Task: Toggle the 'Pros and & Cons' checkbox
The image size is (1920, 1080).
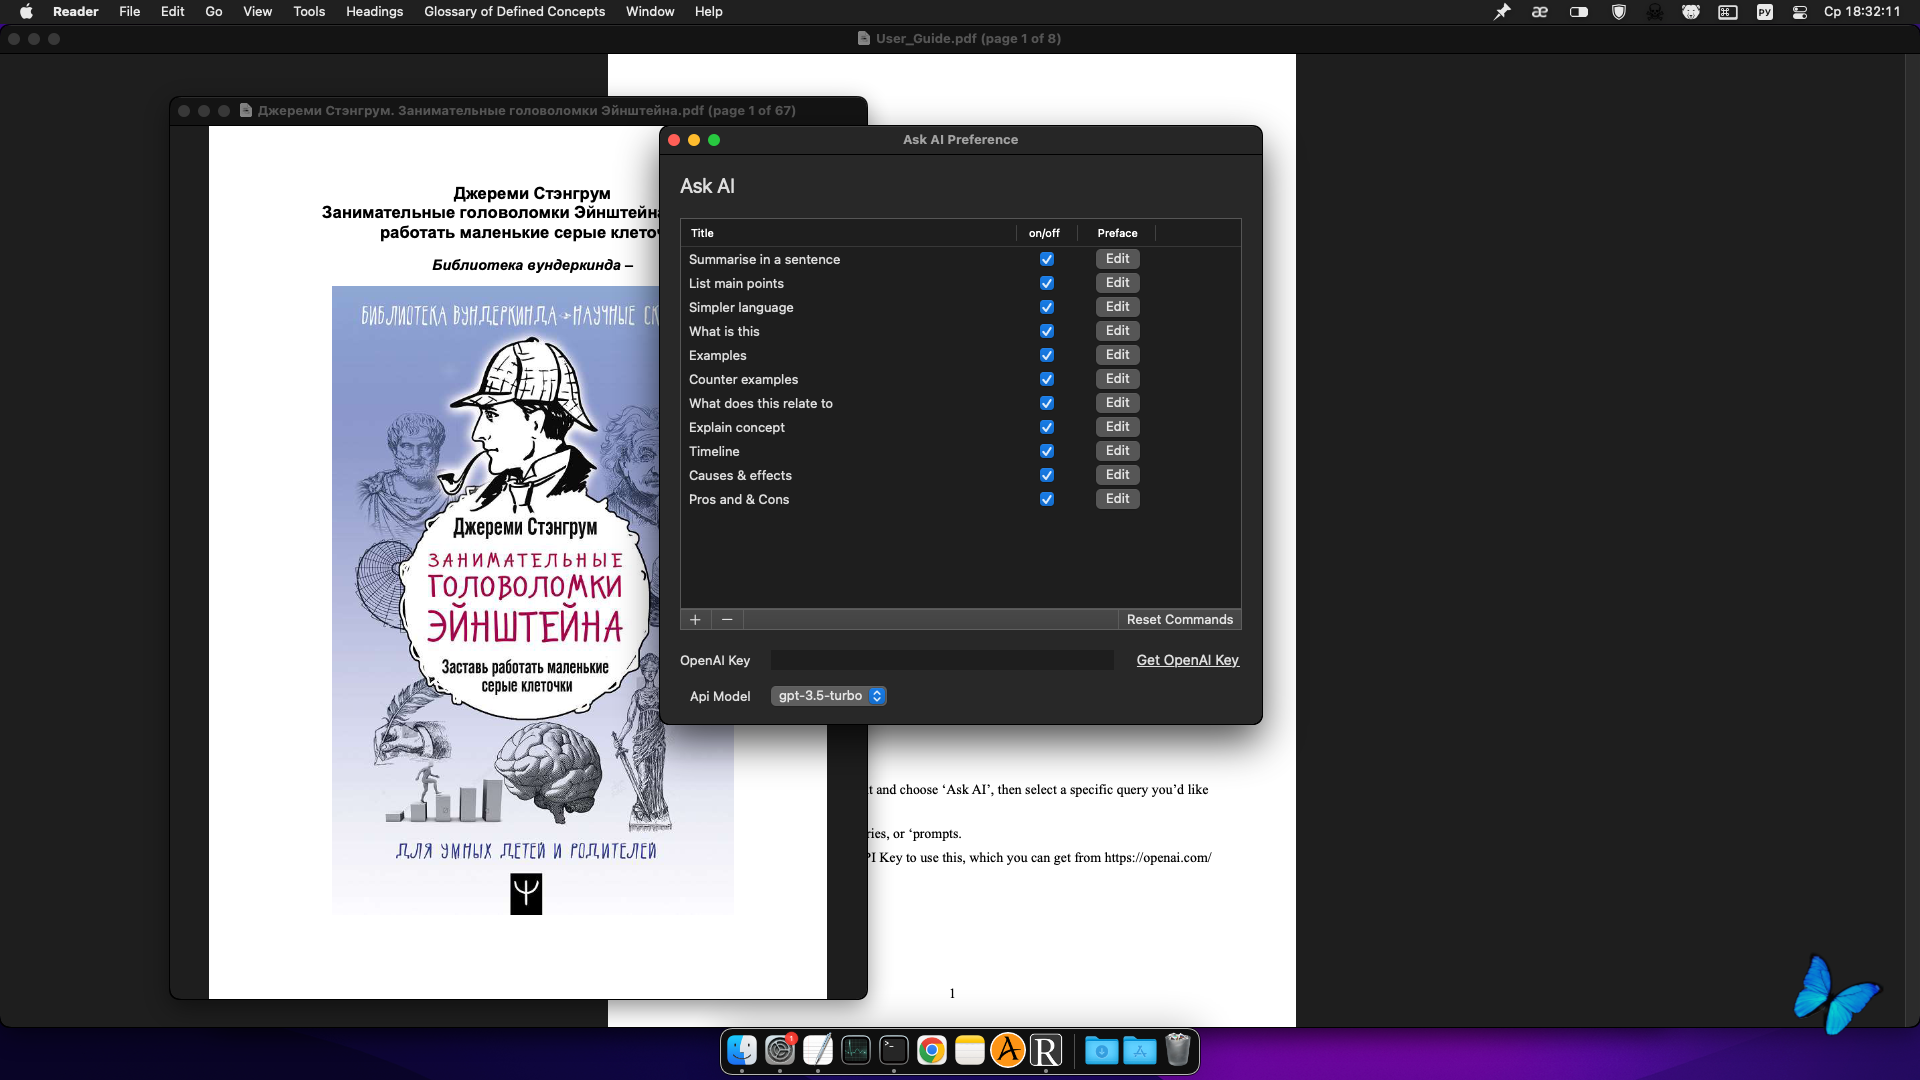Action: 1047,499
